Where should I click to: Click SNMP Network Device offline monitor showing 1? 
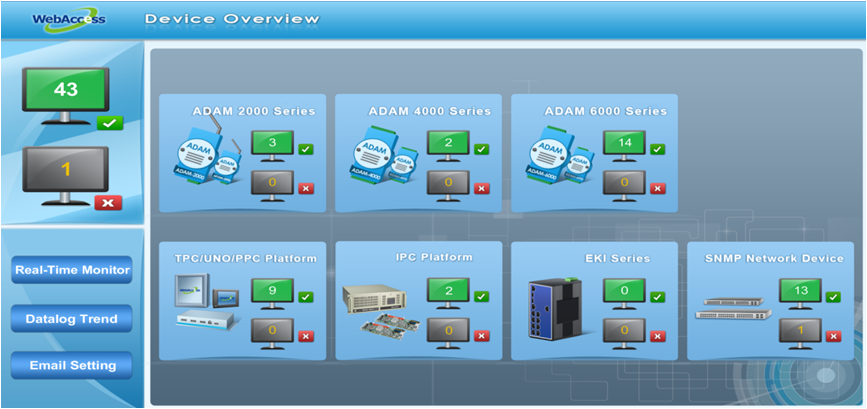(801, 334)
